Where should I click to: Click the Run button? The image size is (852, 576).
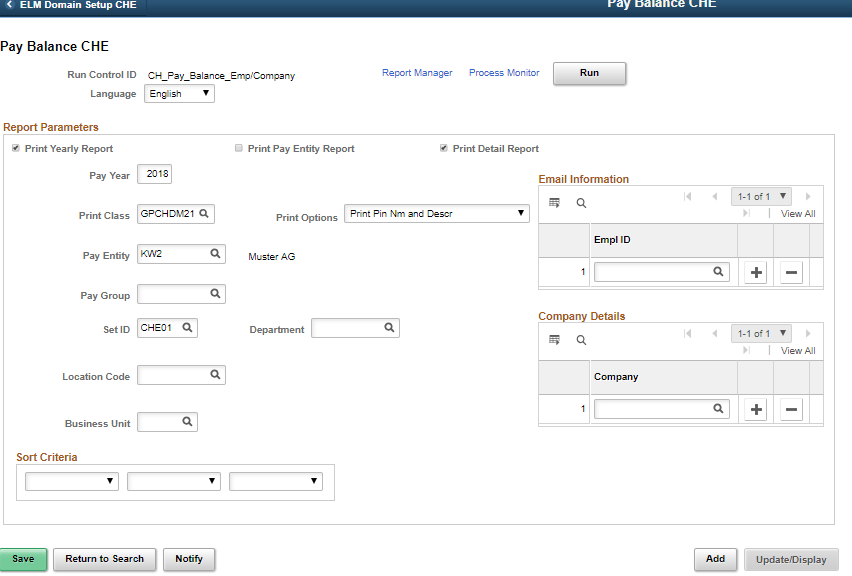tap(589, 73)
